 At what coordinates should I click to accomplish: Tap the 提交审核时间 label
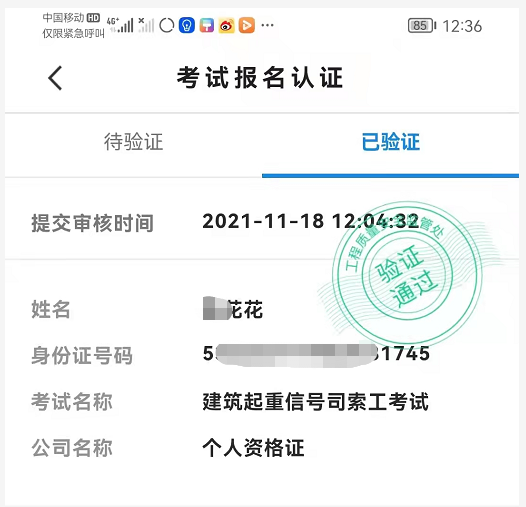click(93, 223)
